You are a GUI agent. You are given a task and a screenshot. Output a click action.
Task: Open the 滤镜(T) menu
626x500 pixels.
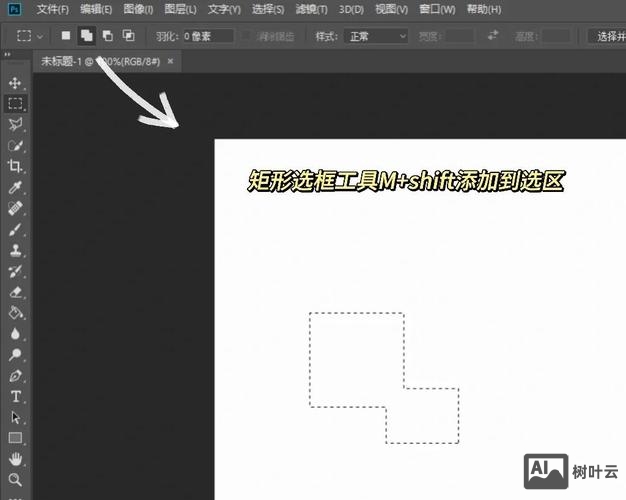311,9
